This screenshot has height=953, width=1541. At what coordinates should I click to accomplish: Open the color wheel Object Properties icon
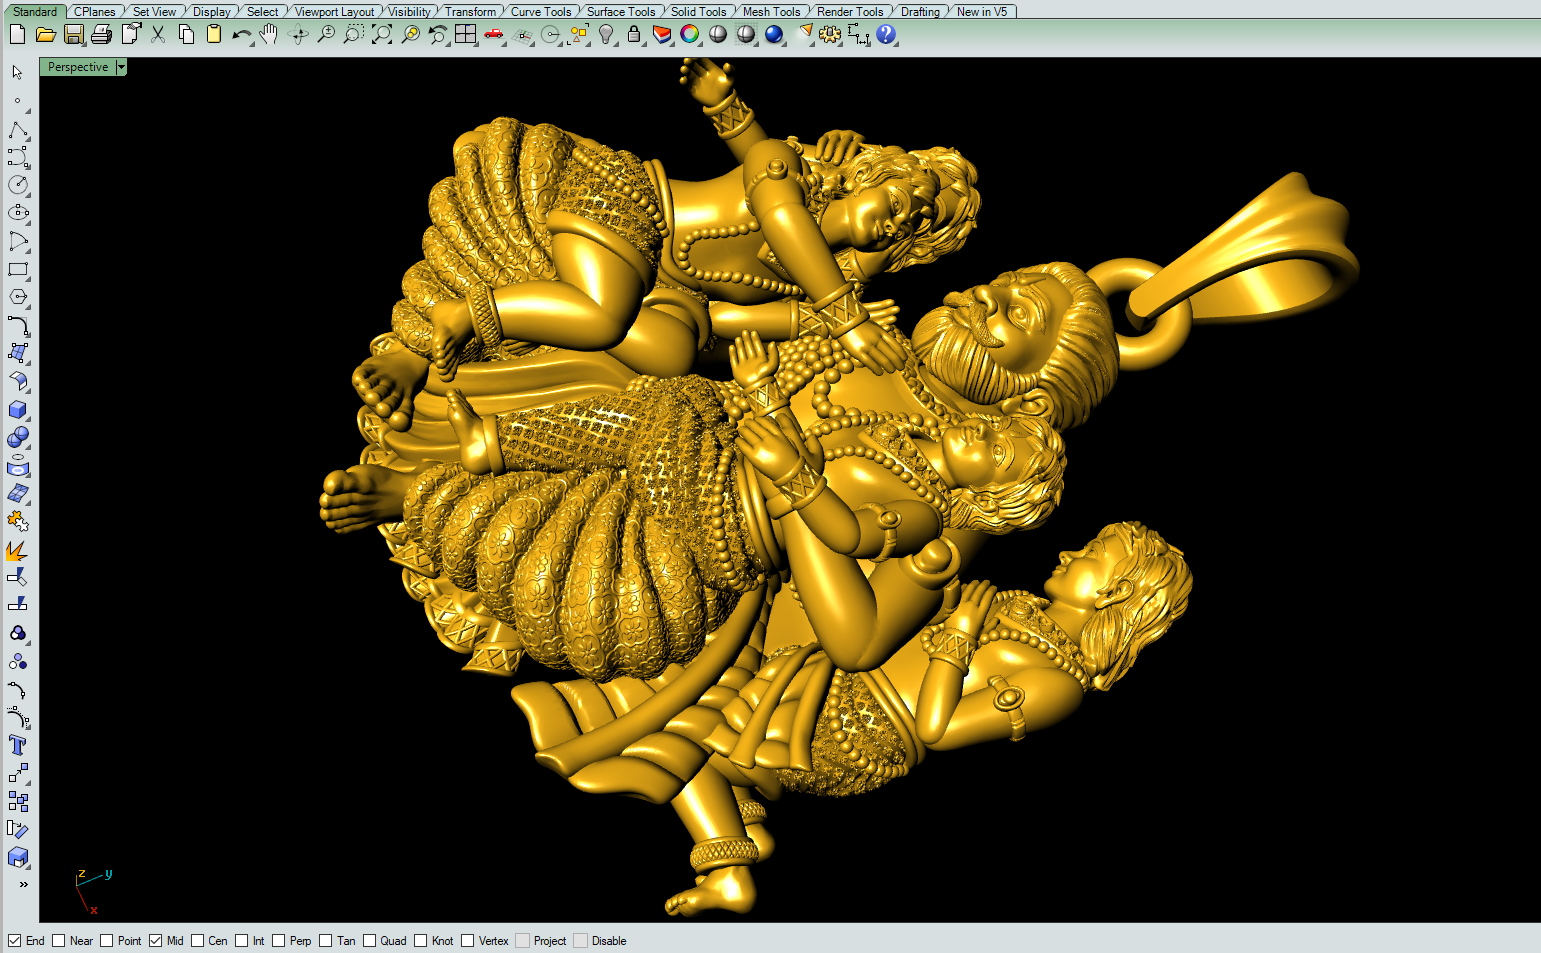tap(690, 34)
